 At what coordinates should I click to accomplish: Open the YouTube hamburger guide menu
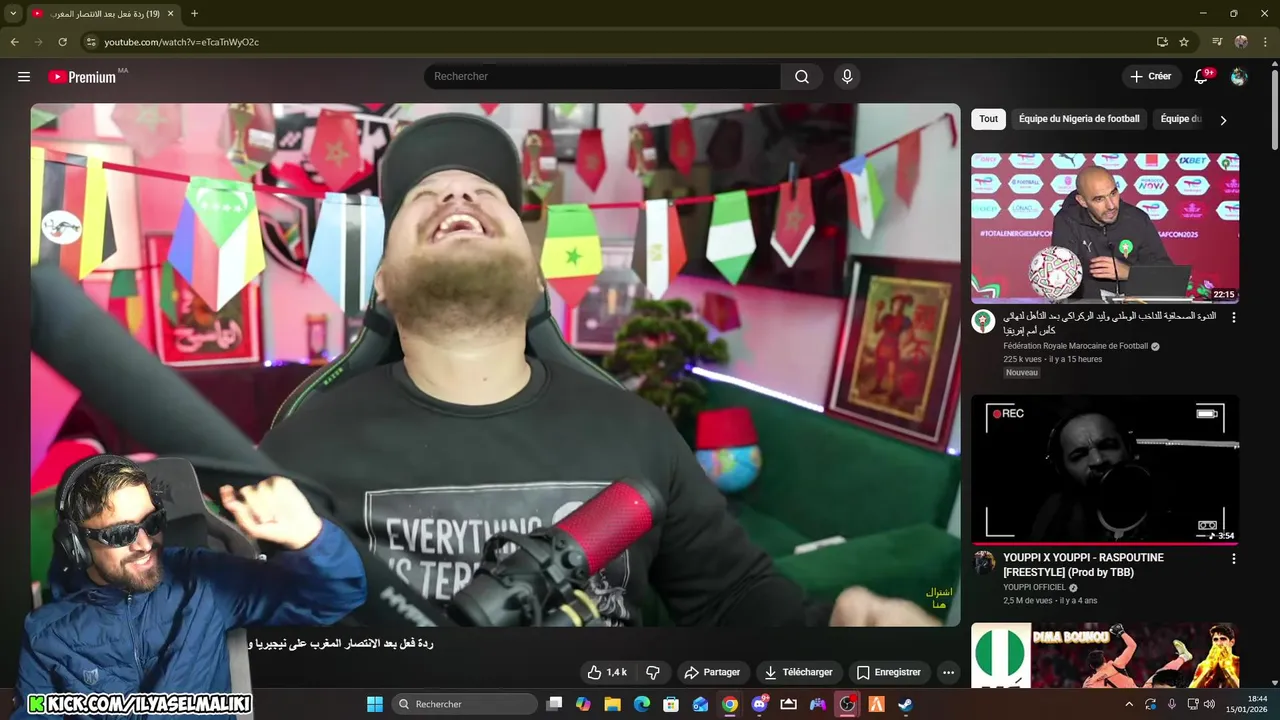click(x=24, y=77)
